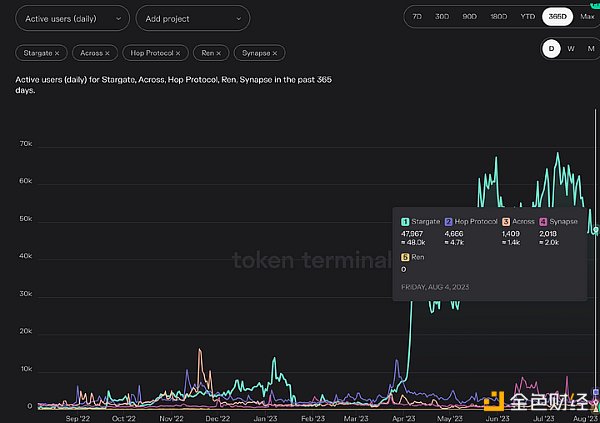
Task: Remove the Stargate project chip
Action: [56, 52]
